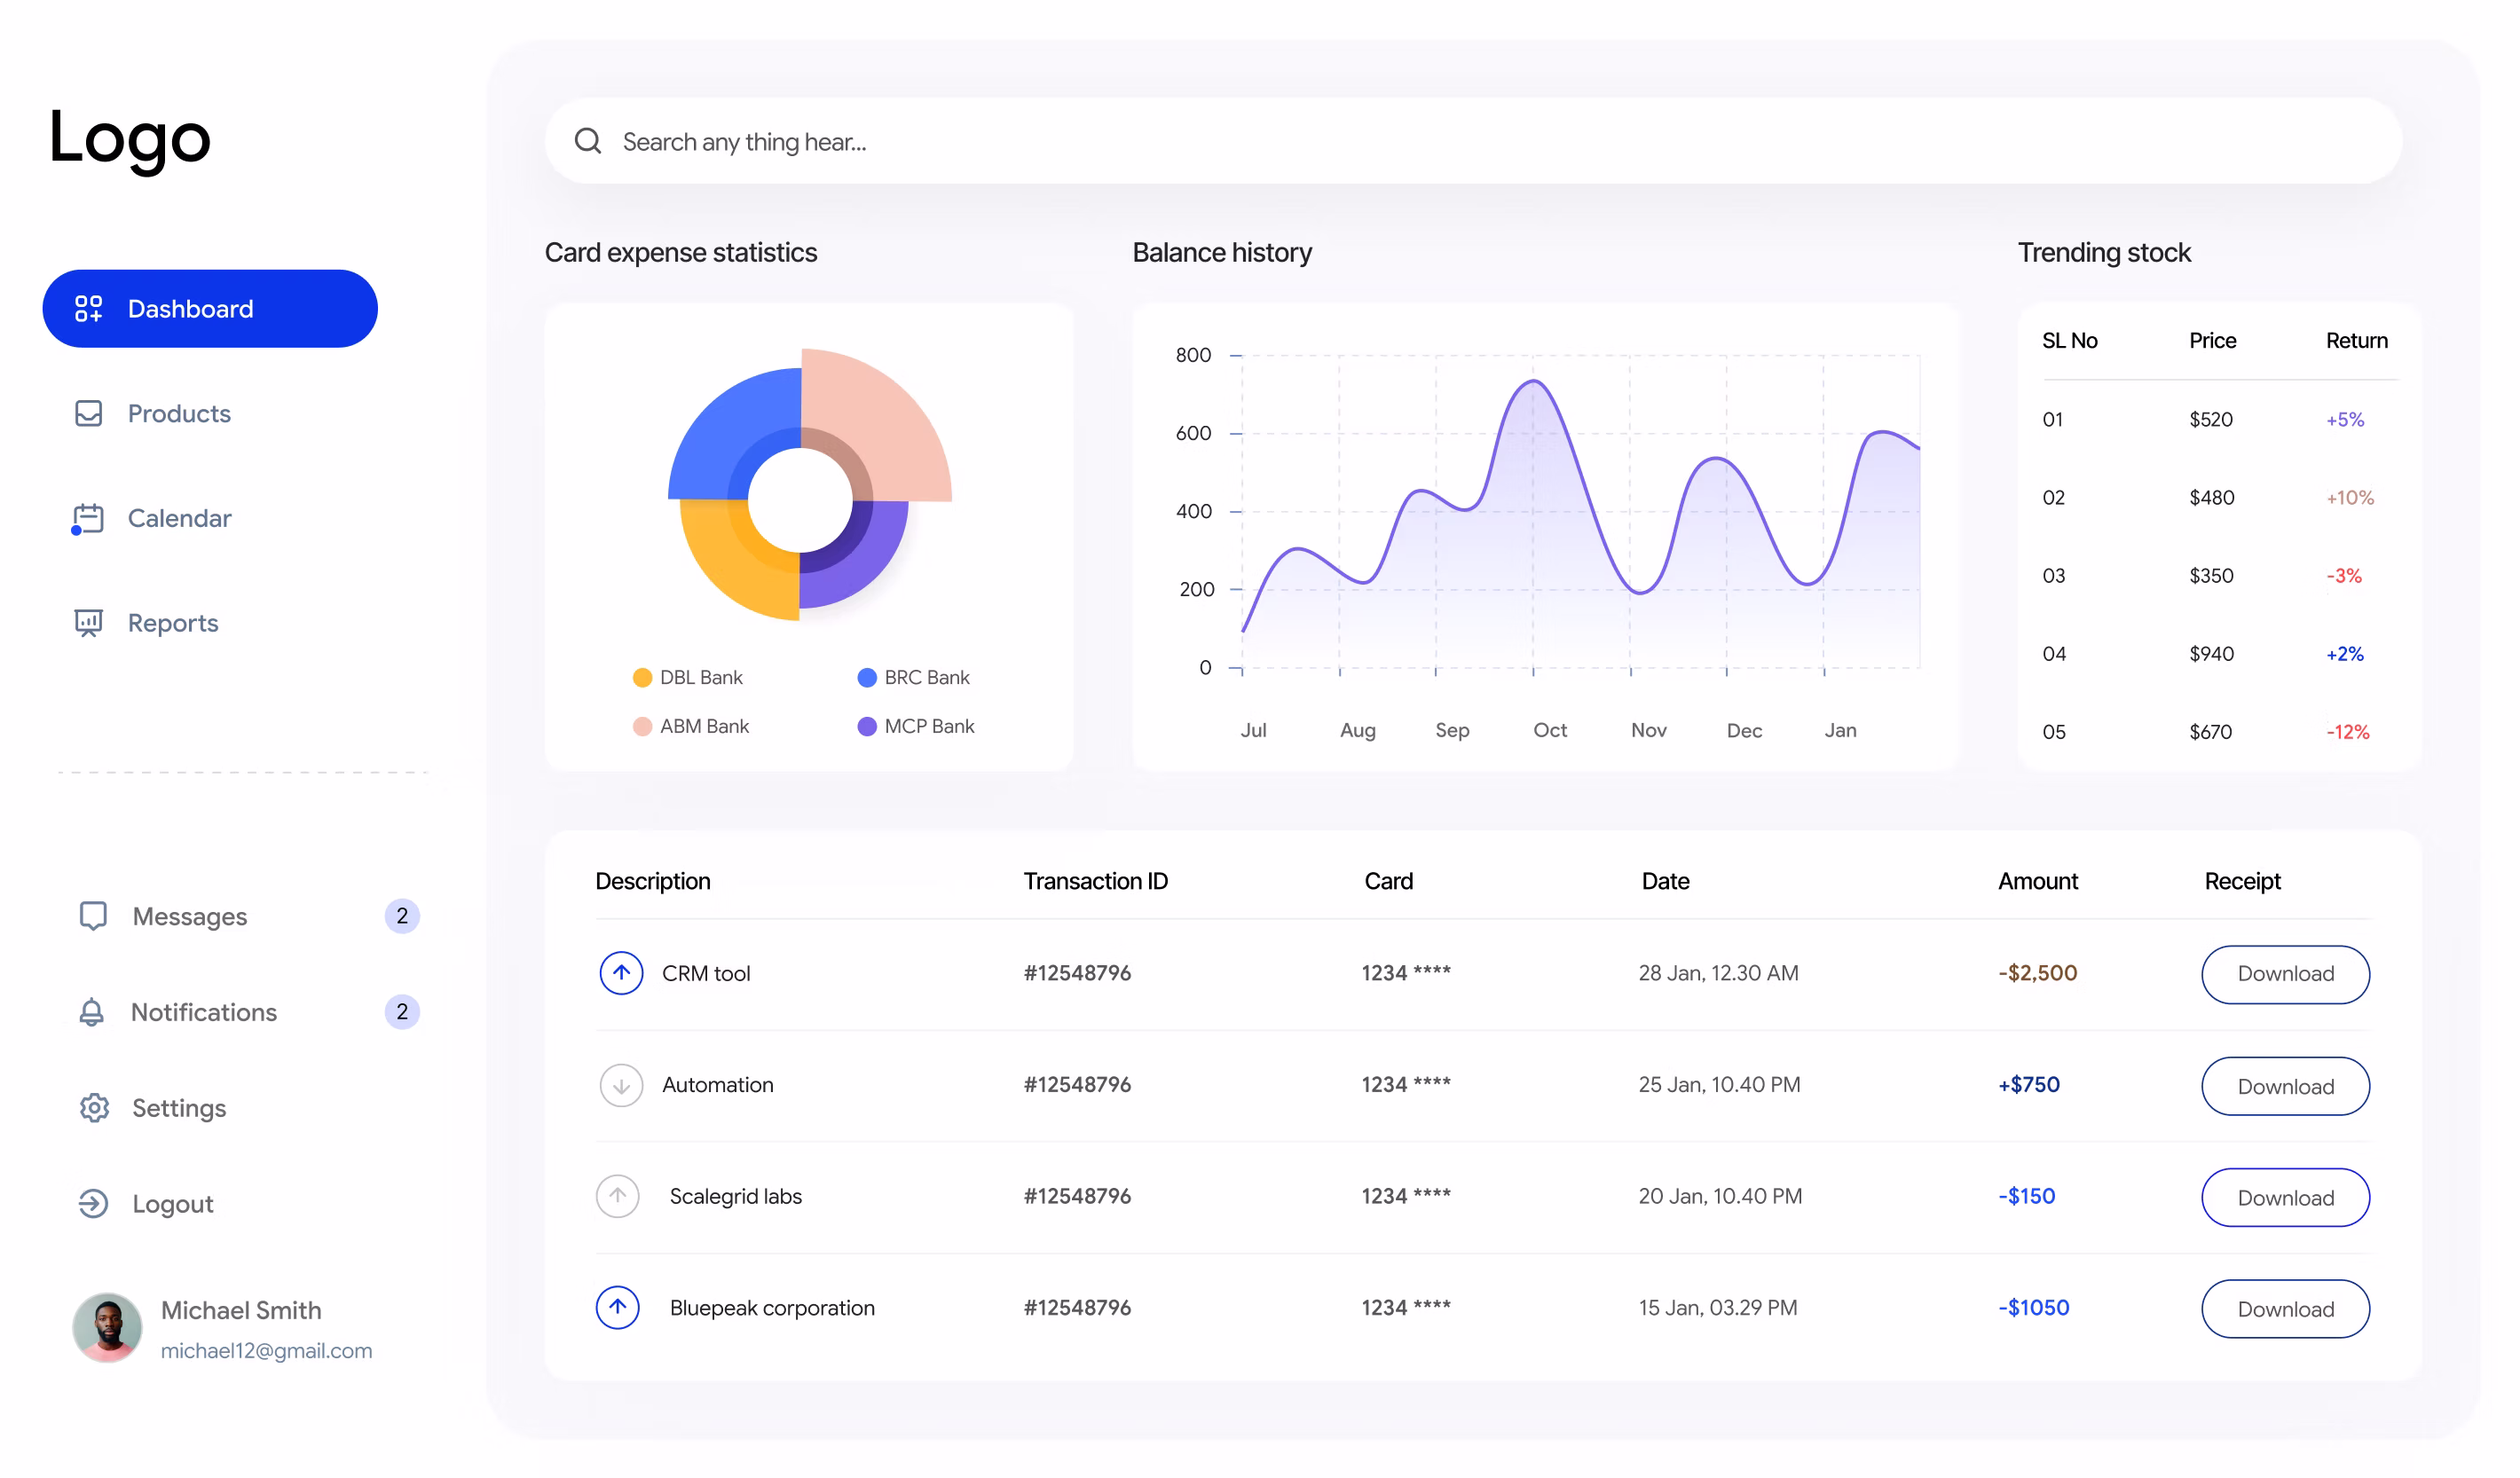This screenshot has height=1478, width=2520.
Task: Click the arrow icon beside Bluepeak corporation
Action: (x=618, y=1308)
